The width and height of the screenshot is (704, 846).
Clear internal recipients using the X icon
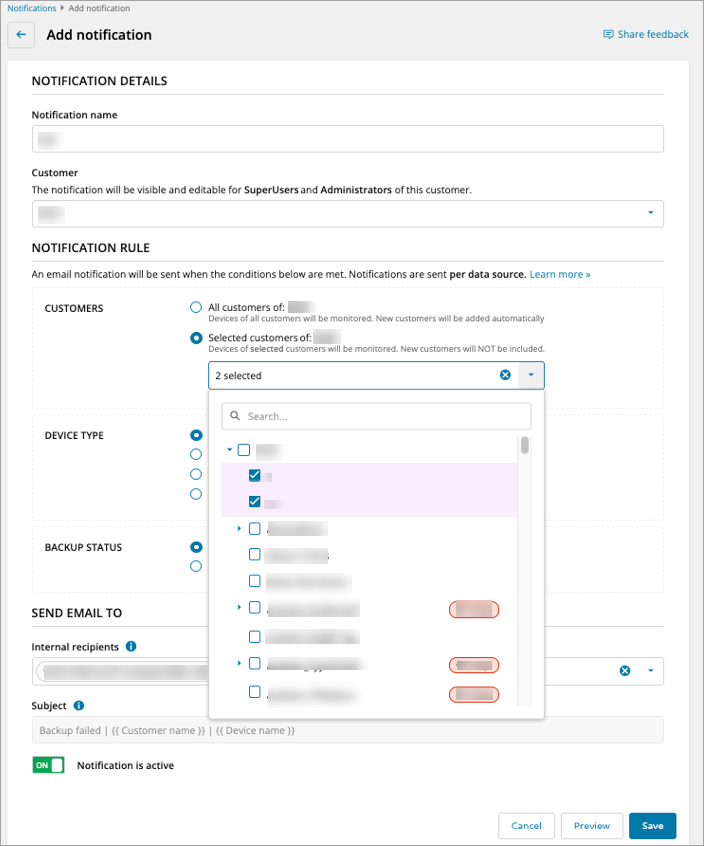[625, 671]
